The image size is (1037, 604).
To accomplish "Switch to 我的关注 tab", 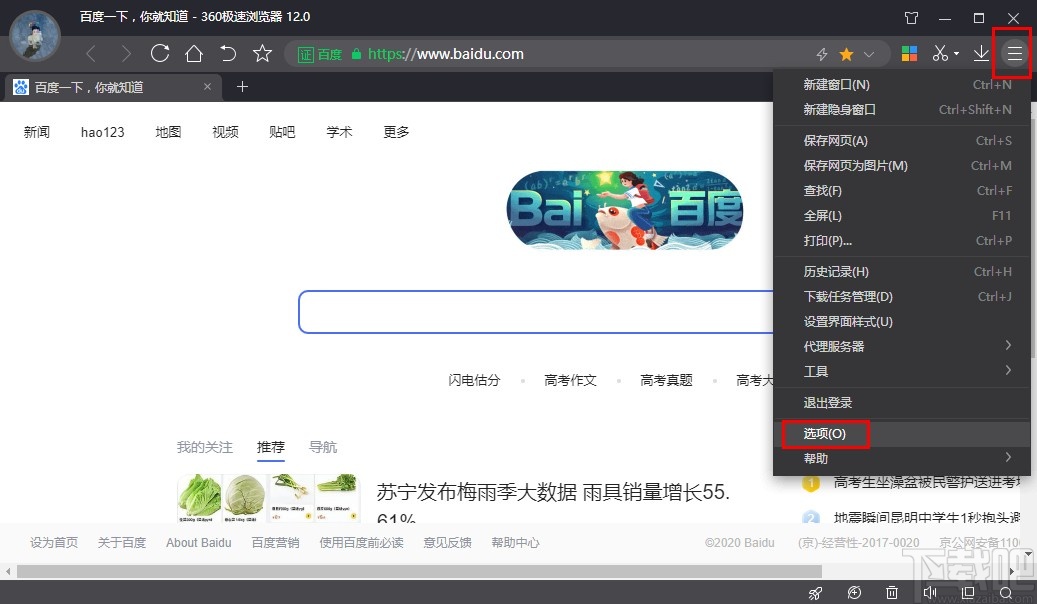I will point(204,447).
